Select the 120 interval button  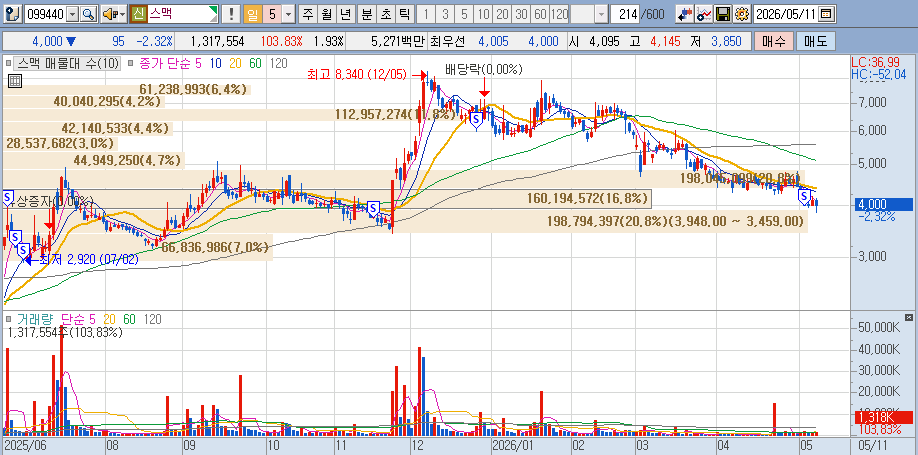point(560,14)
